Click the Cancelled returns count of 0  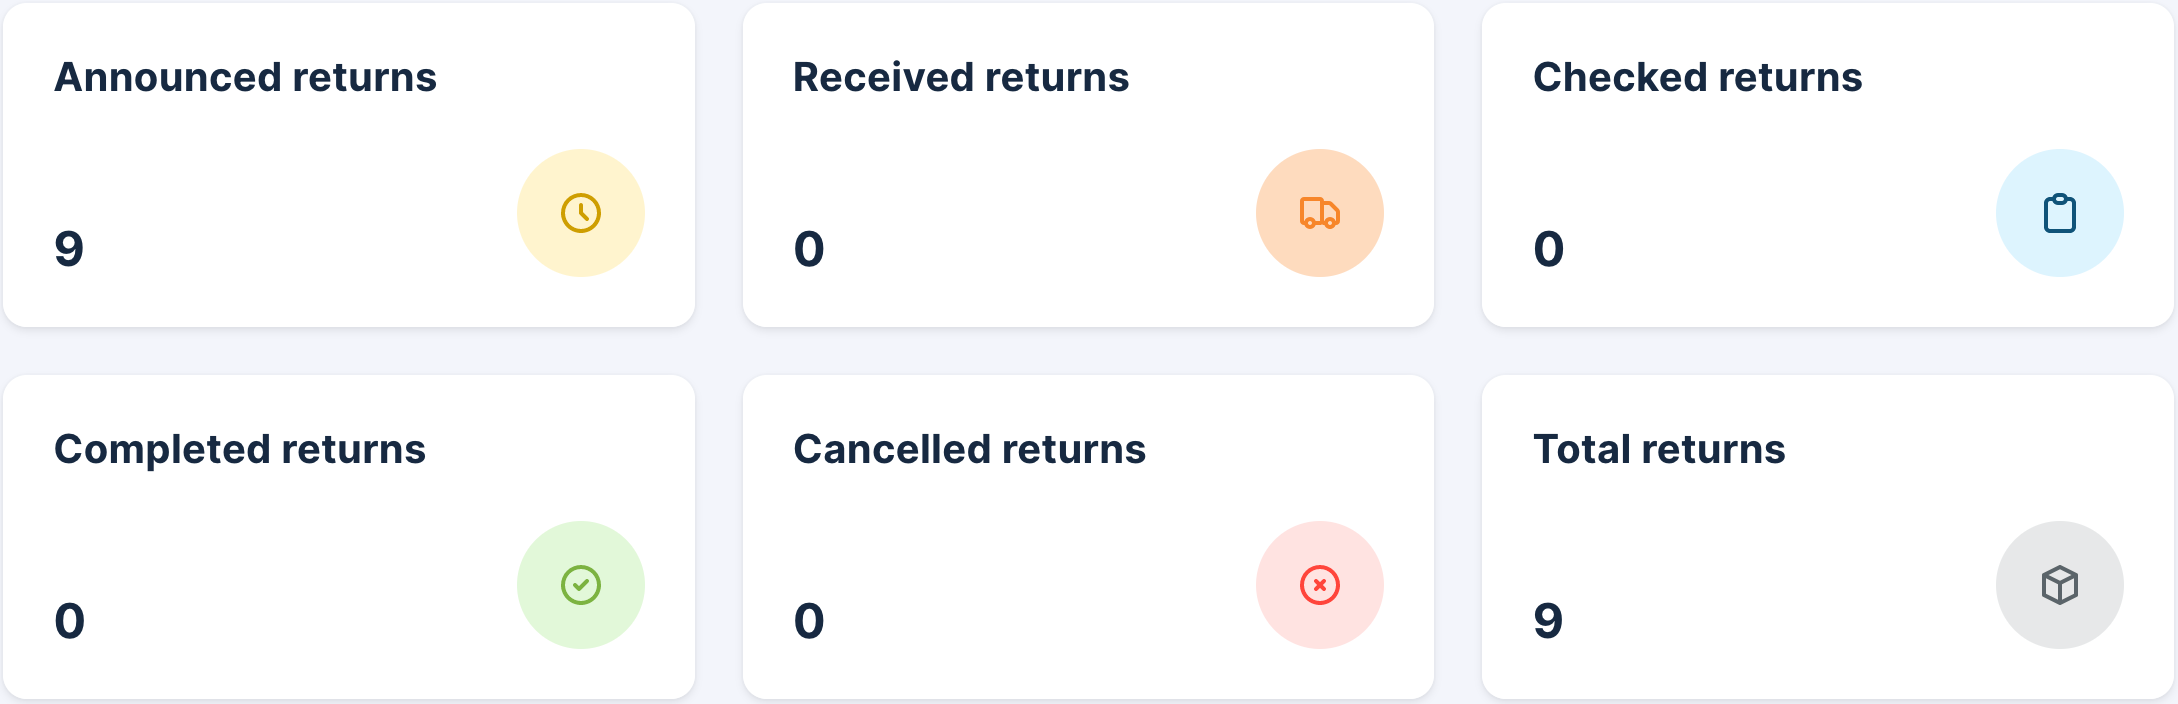click(809, 620)
